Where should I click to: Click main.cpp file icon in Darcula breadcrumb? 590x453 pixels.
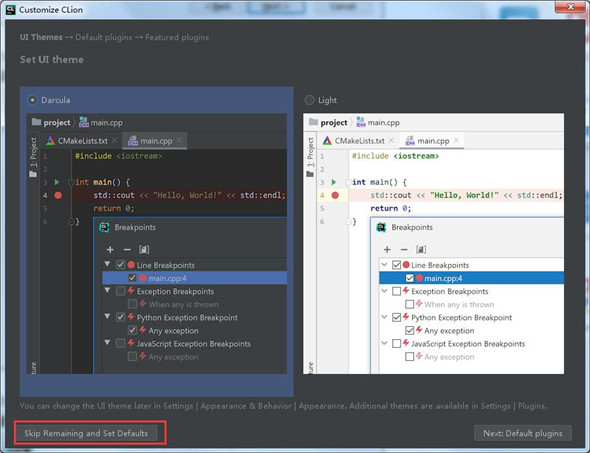[x=84, y=122]
